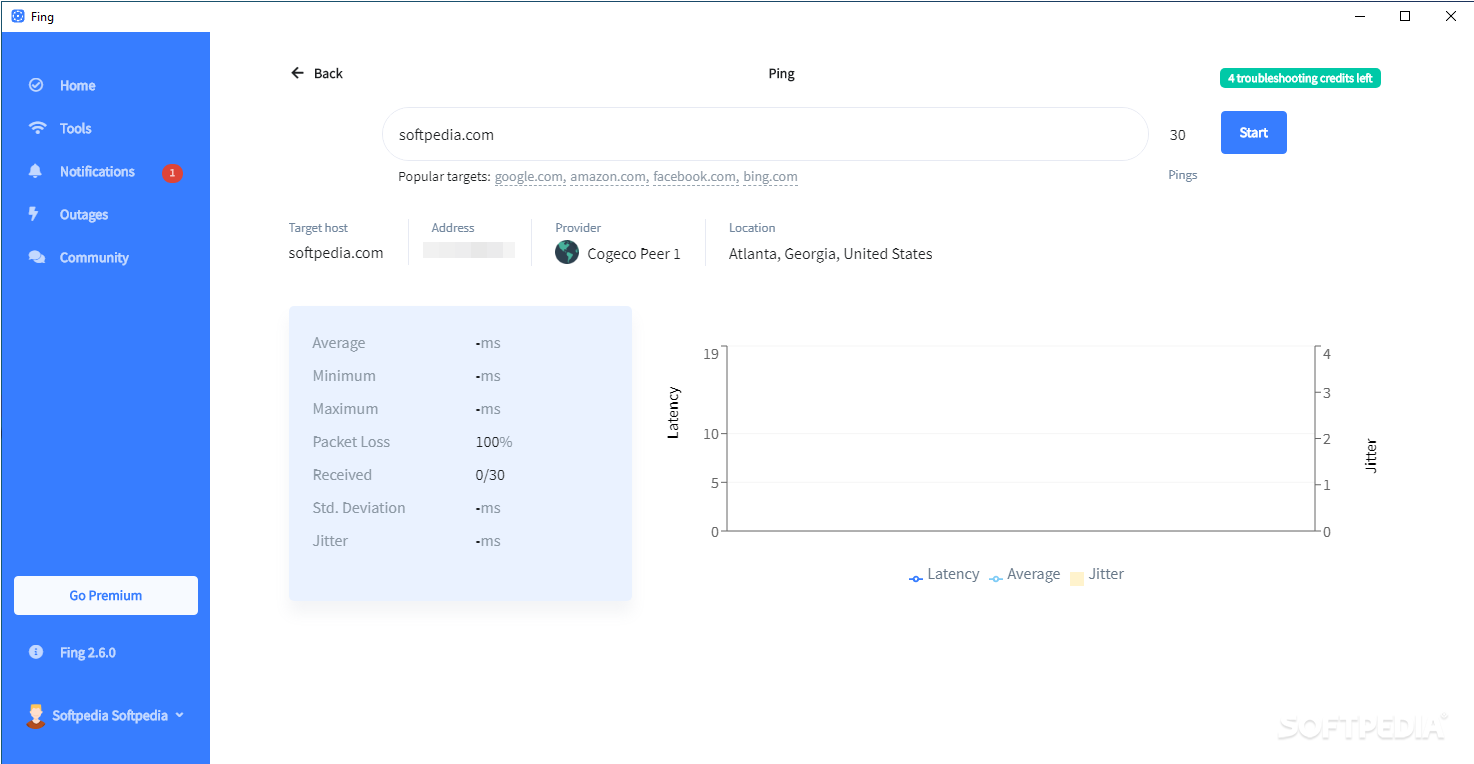Click the Ping page title
The width and height of the screenshot is (1474, 764).
click(781, 73)
